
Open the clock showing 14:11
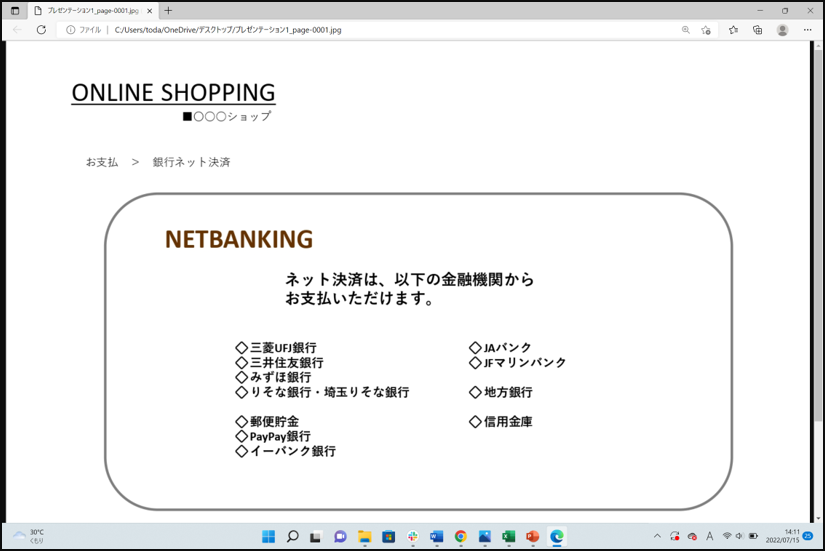(782, 536)
